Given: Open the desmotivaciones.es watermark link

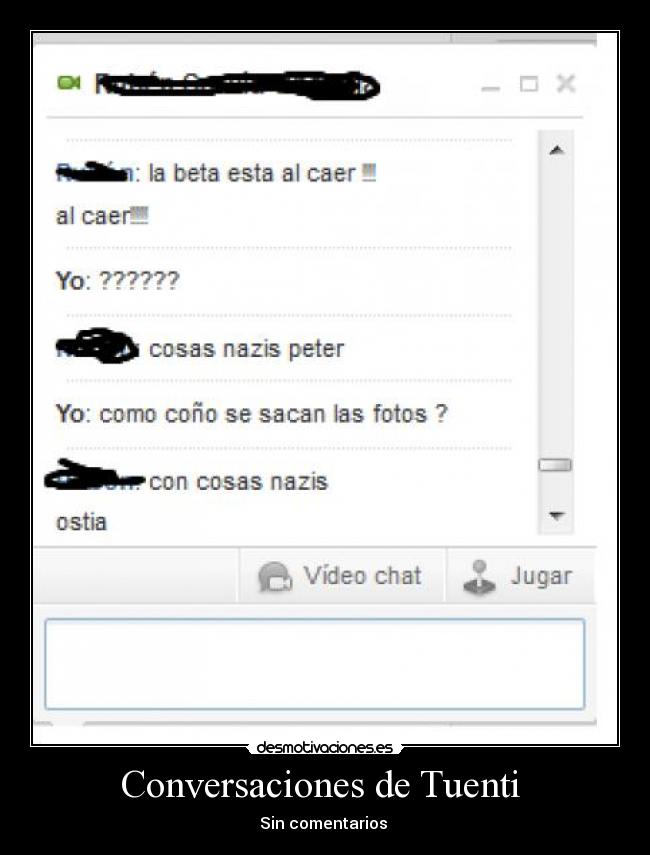Looking at the screenshot, I should pyautogui.click(x=324, y=747).
